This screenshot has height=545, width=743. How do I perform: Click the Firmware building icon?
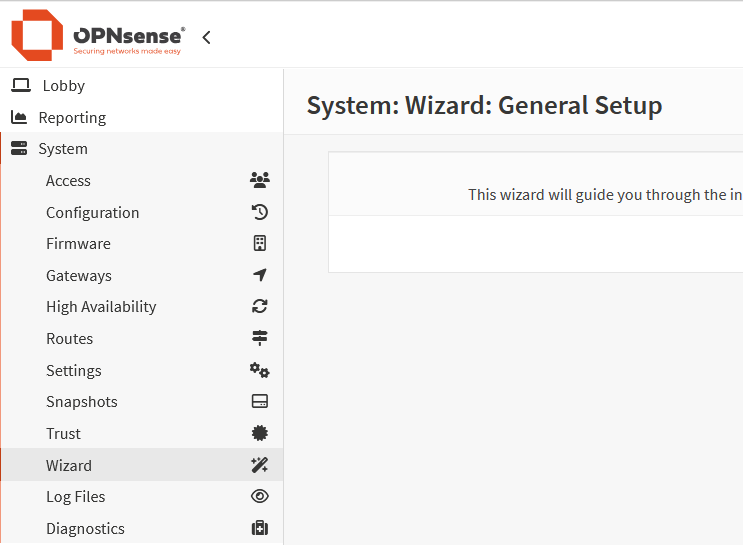point(259,244)
